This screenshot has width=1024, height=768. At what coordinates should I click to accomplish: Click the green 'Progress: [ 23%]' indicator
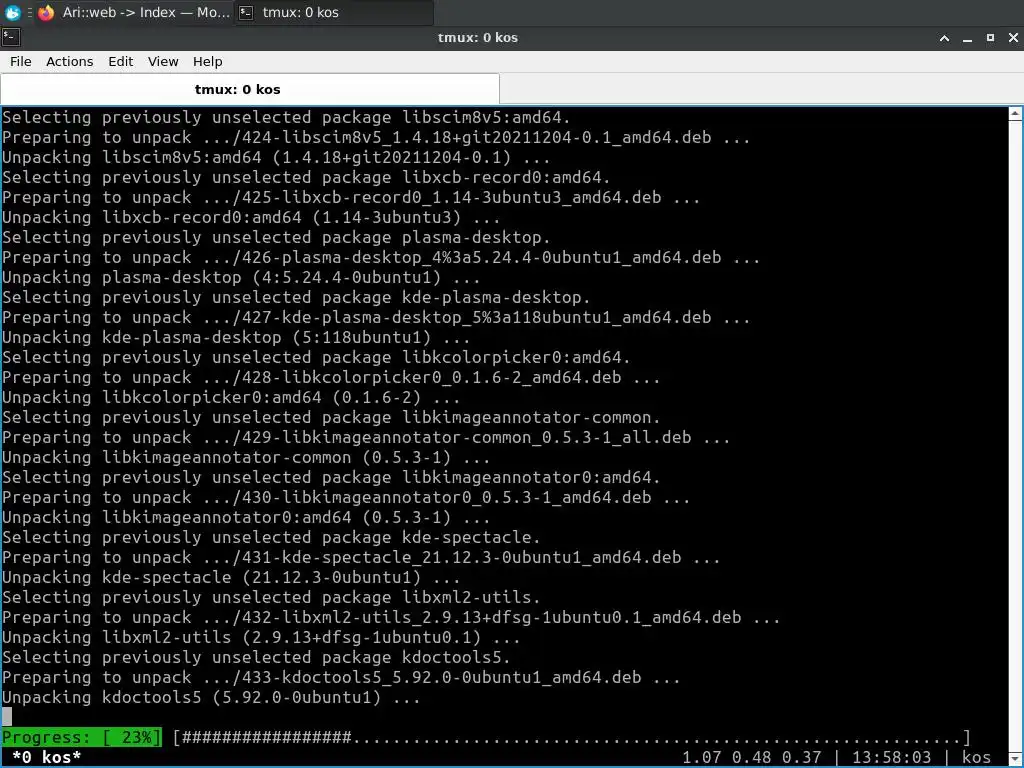(81, 737)
